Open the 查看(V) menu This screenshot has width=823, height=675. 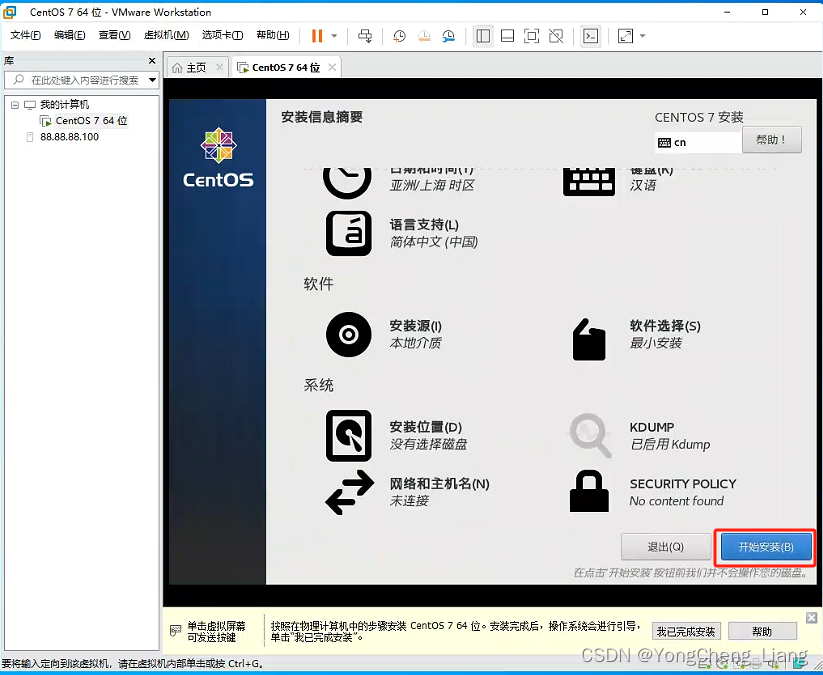click(114, 35)
